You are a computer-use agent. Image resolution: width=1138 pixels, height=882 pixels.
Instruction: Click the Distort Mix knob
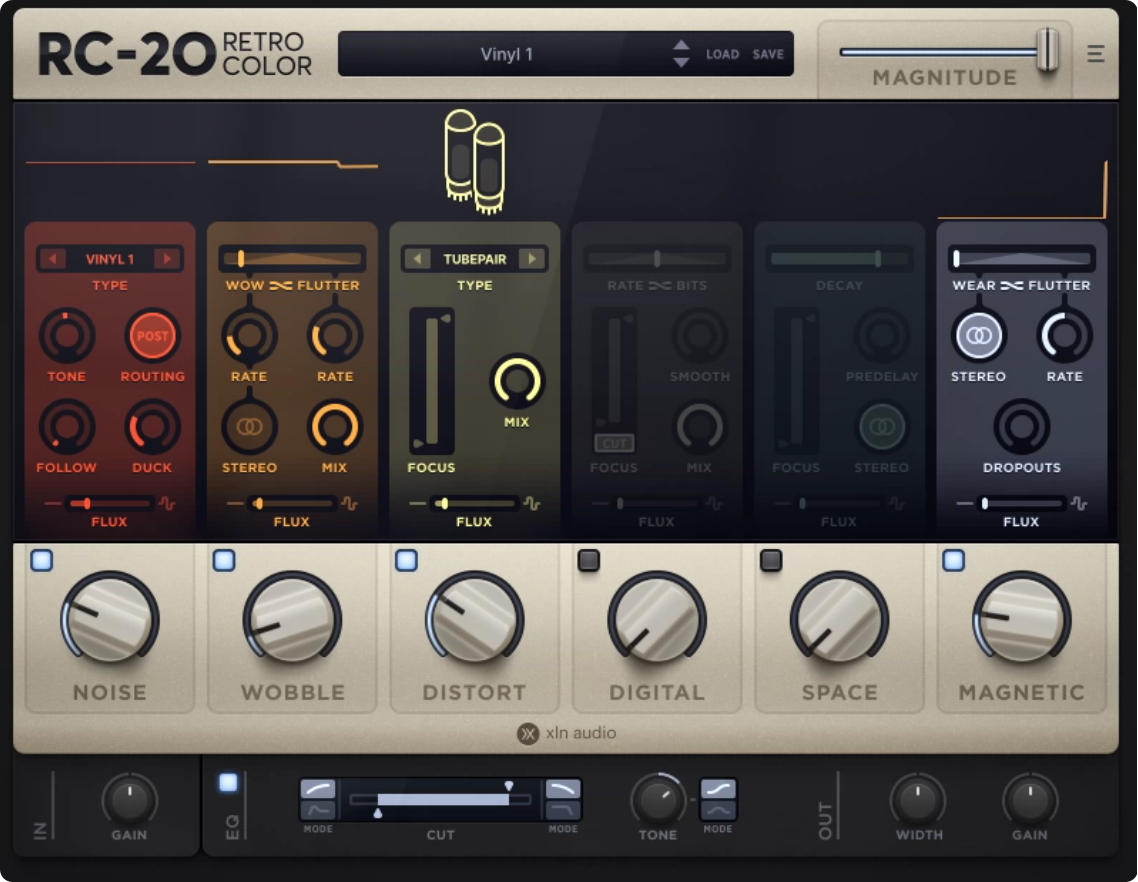(517, 380)
